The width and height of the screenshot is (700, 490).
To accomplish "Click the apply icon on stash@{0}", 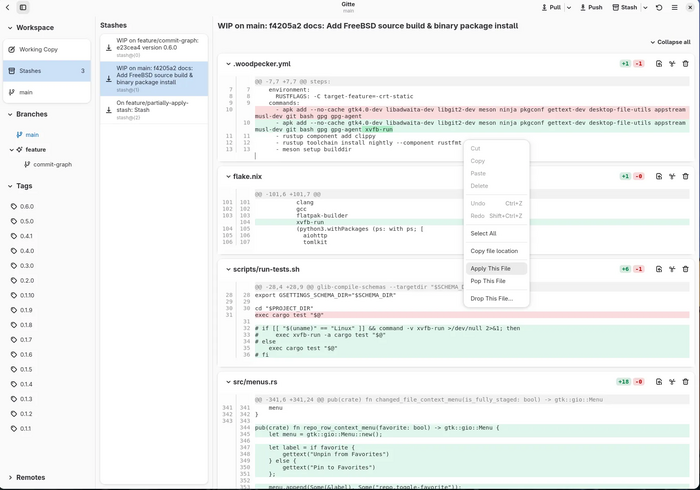I will [x=108, y=48].
